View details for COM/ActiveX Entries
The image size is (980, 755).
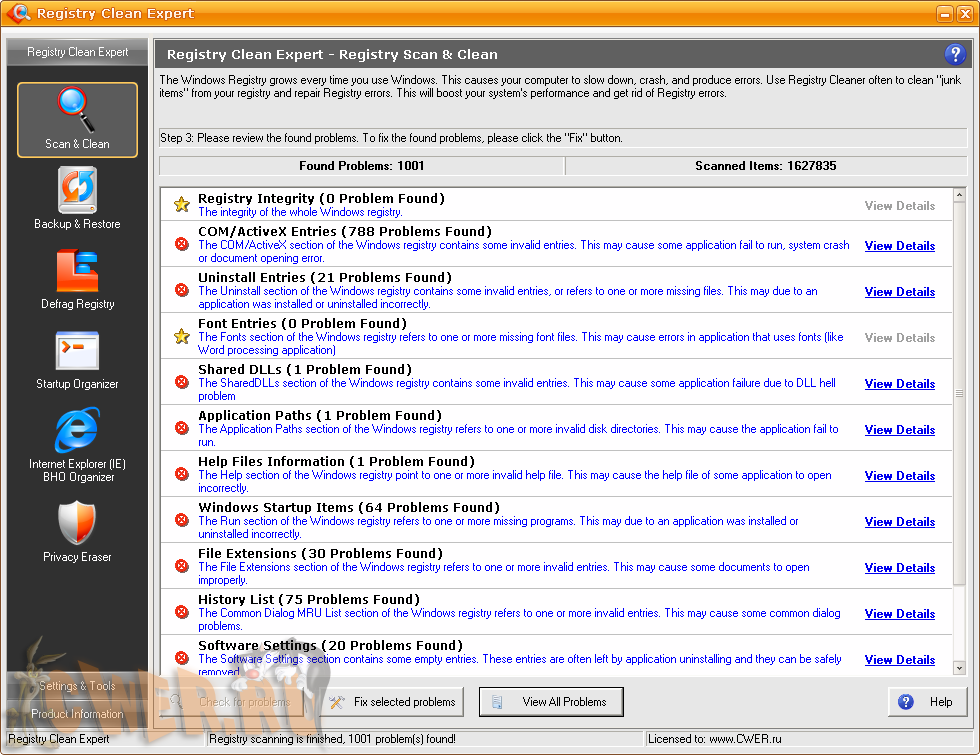pyautogui.click(x=899, y=246)
